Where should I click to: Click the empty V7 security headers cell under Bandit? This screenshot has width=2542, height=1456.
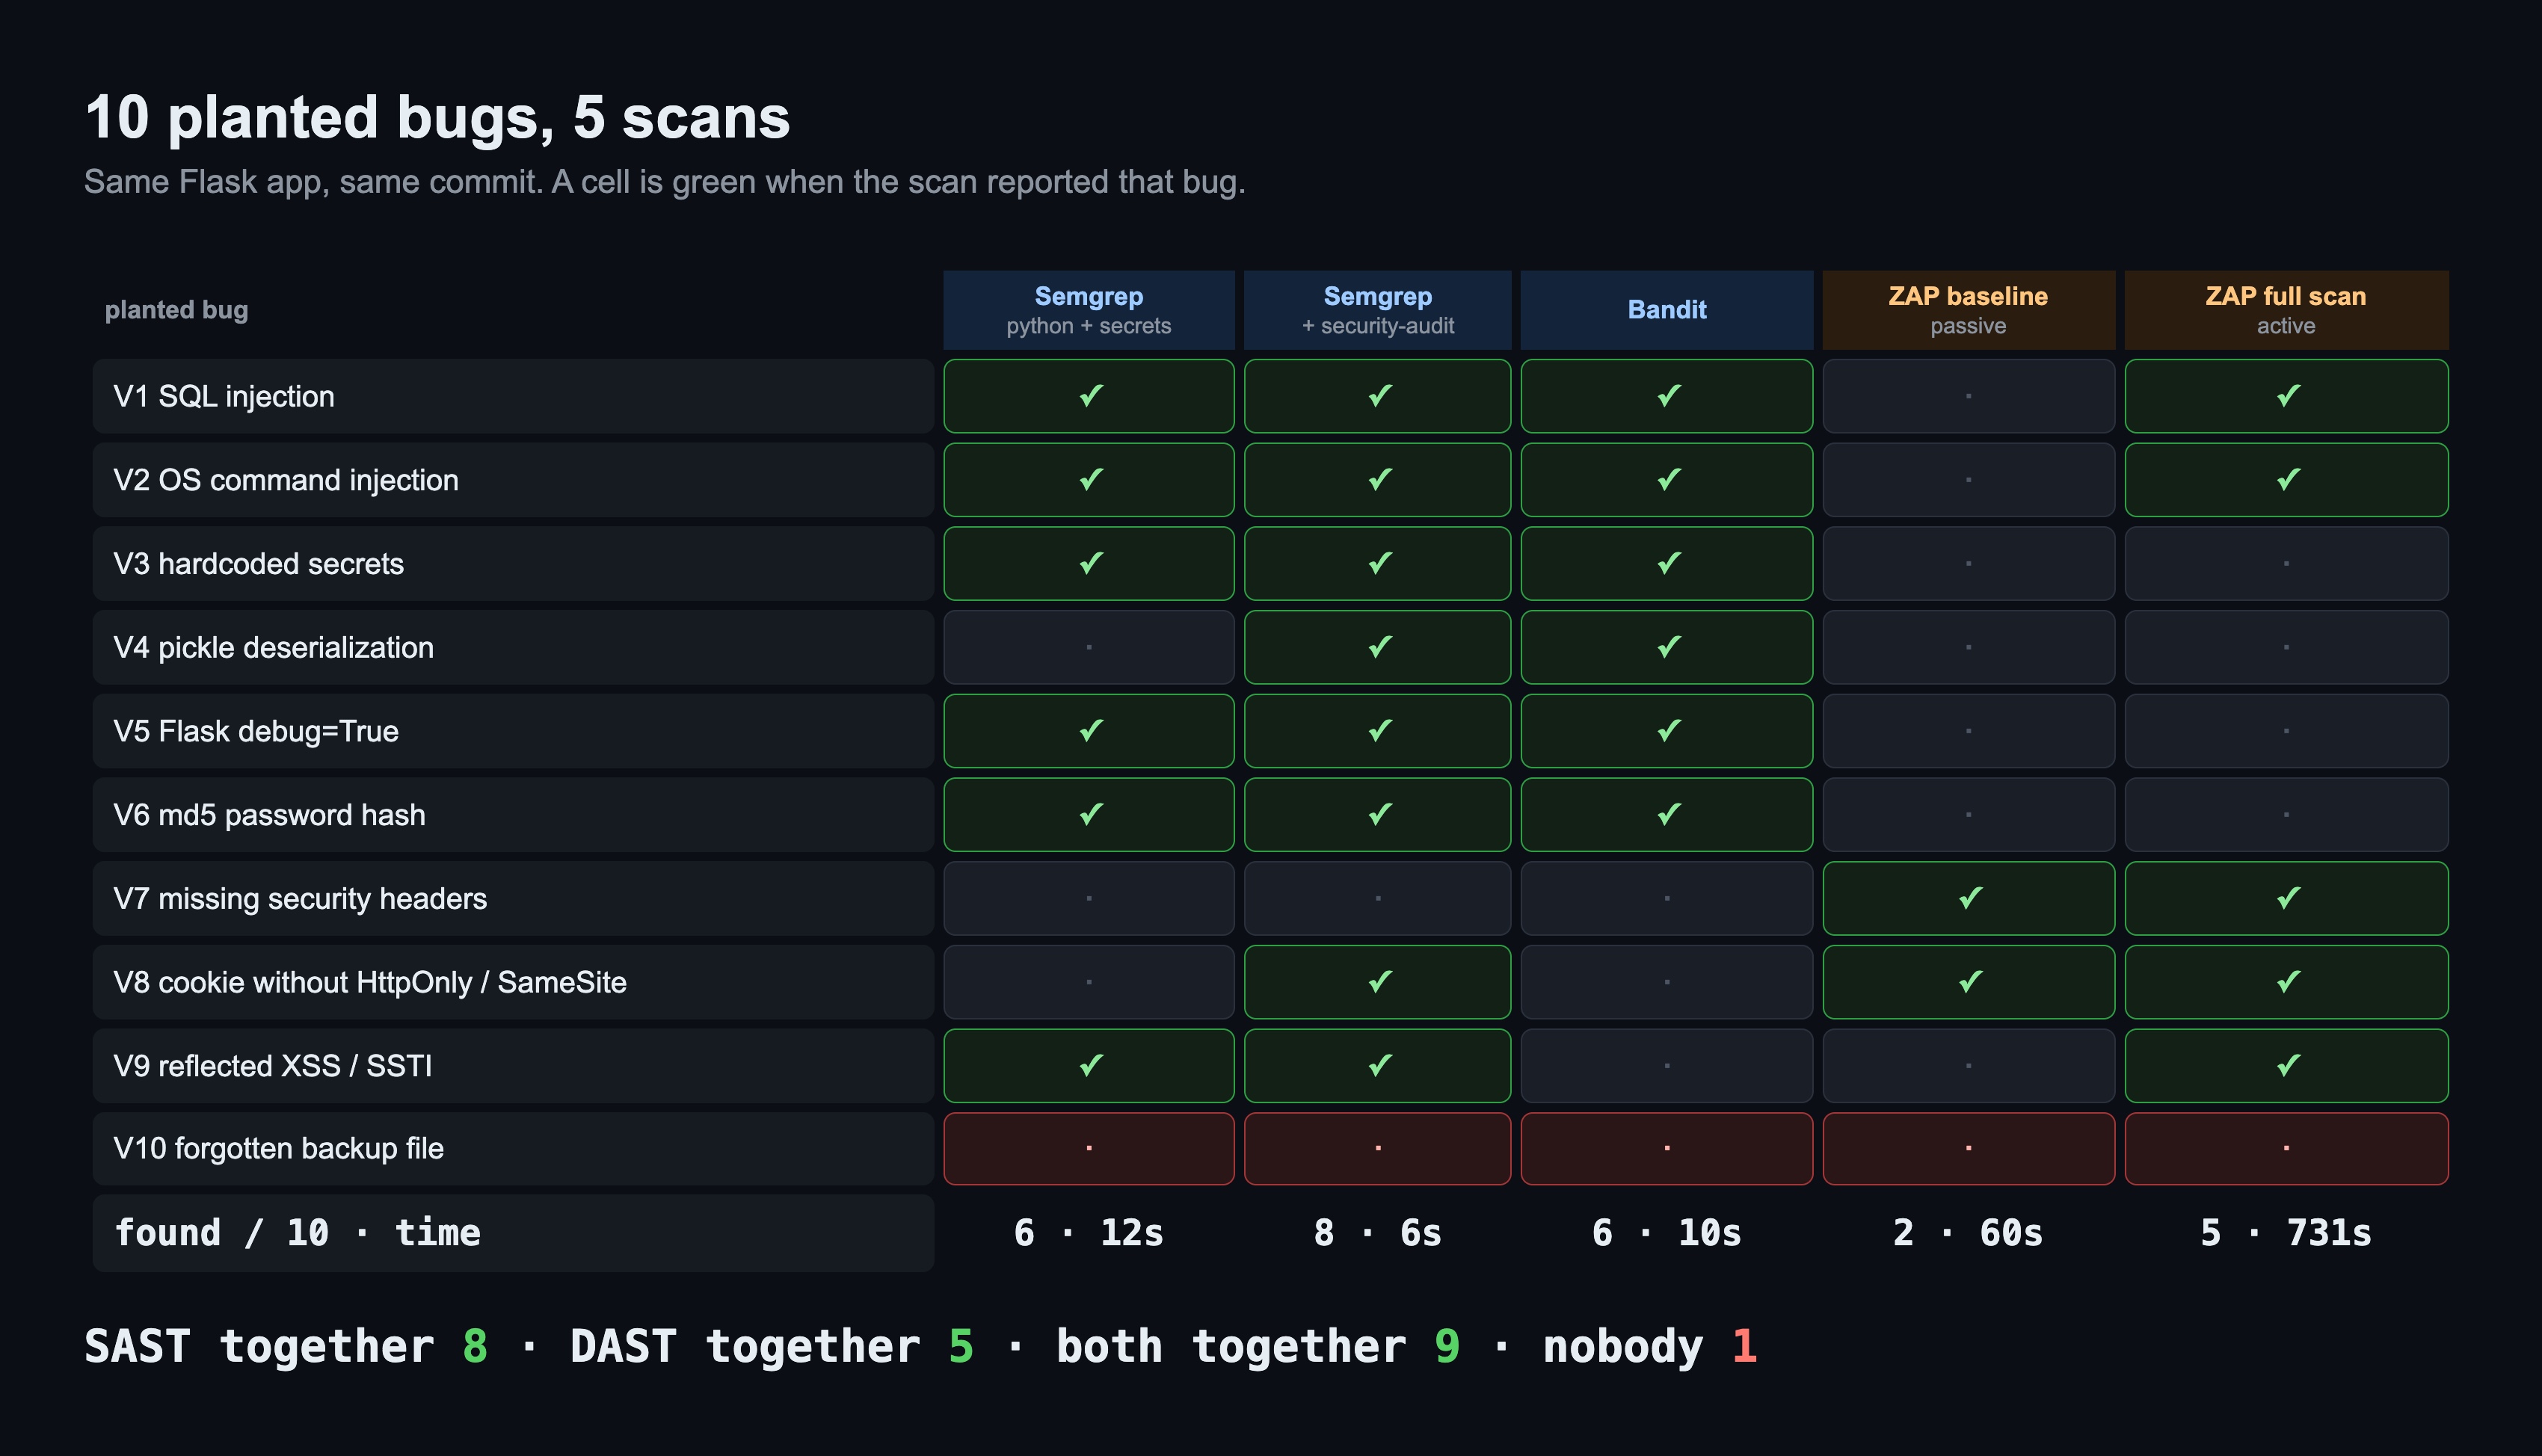point(1667,898)
